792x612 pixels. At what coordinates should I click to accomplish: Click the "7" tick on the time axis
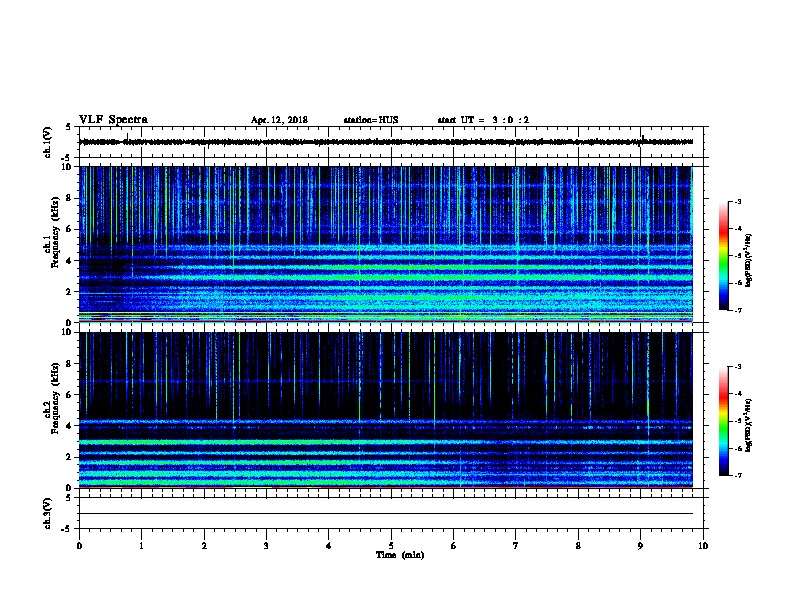click(516, 546)
